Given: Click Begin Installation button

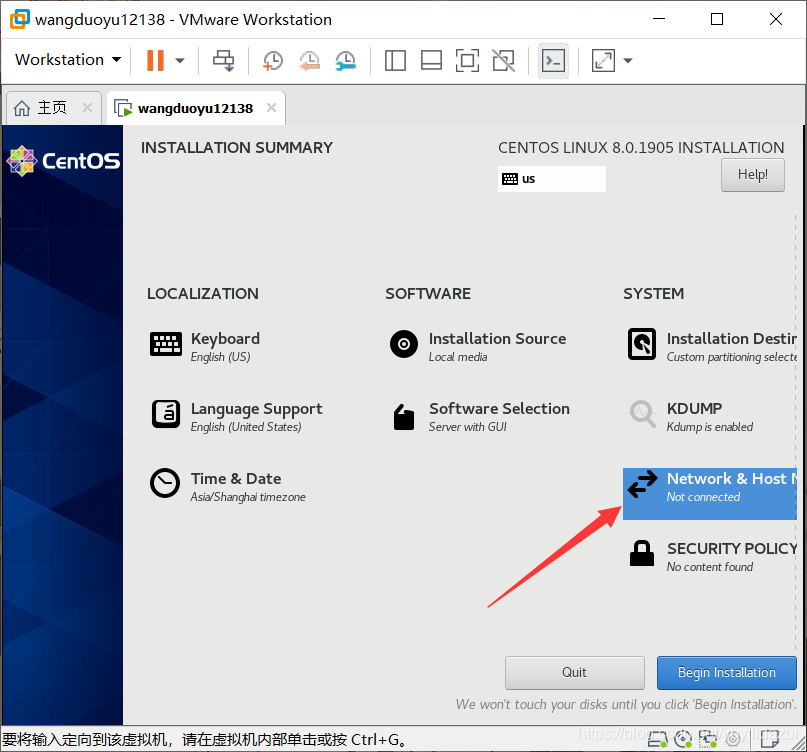Looking at the screenshot, I should pyautogui.click(x=726, y=672).
